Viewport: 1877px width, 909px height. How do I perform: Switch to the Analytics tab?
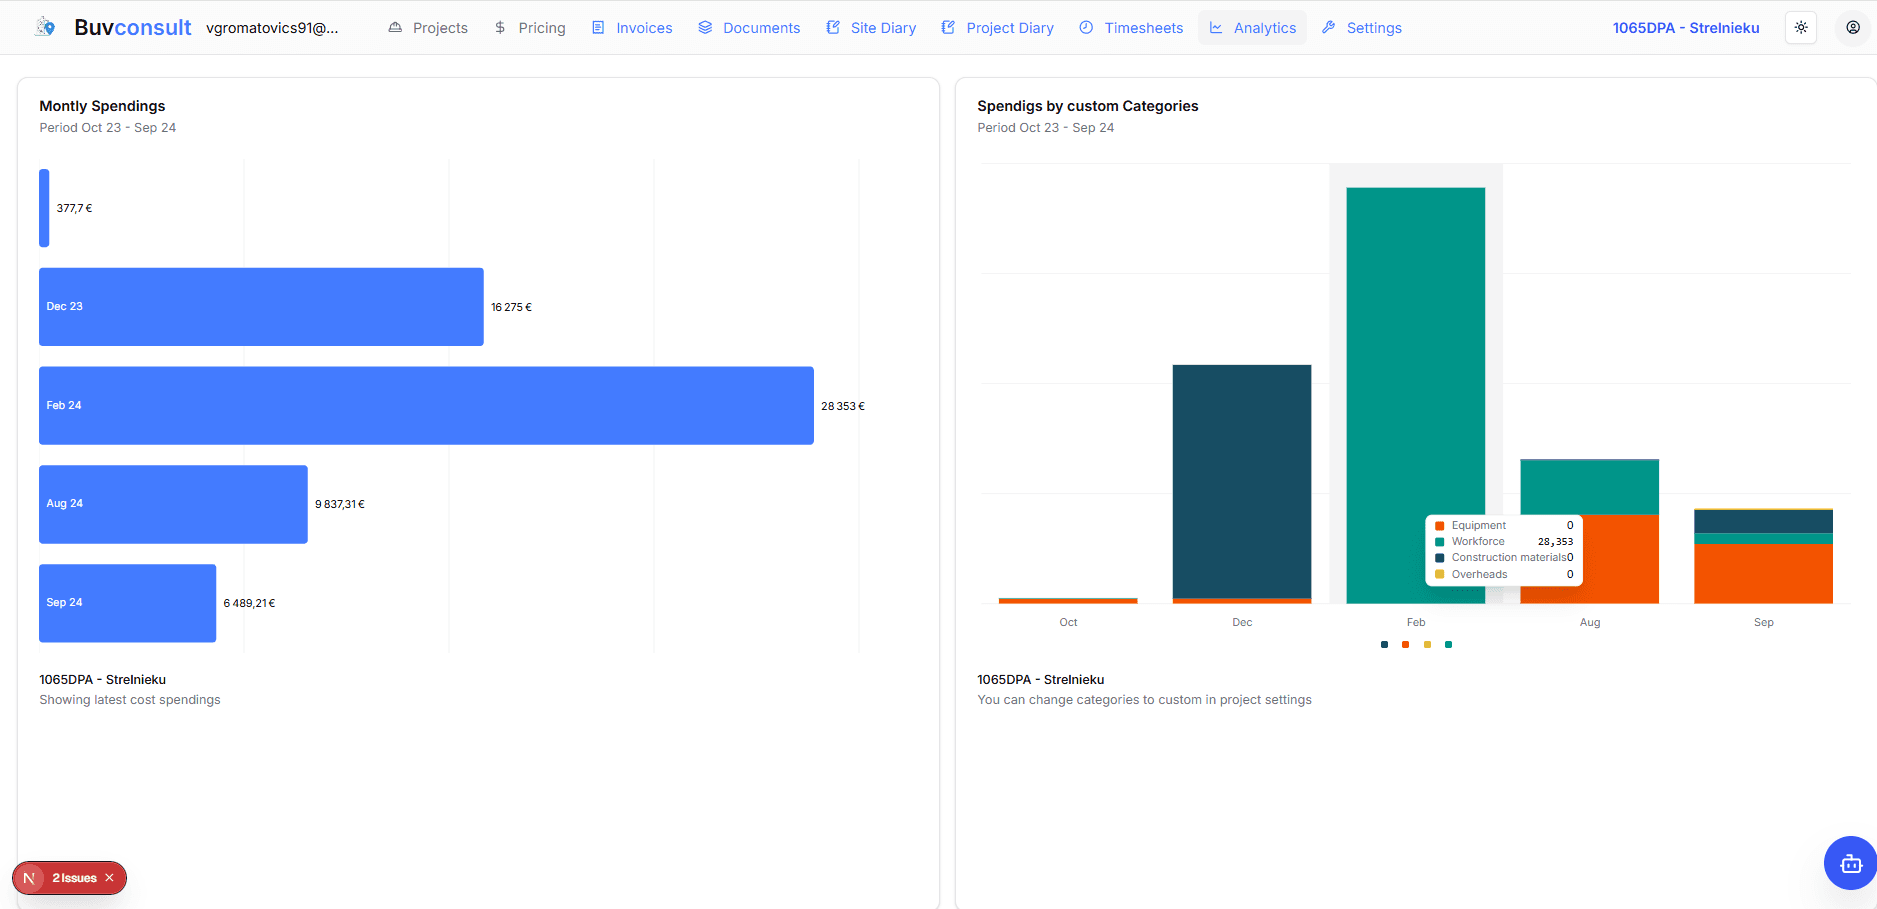[x=1253, y=27]
